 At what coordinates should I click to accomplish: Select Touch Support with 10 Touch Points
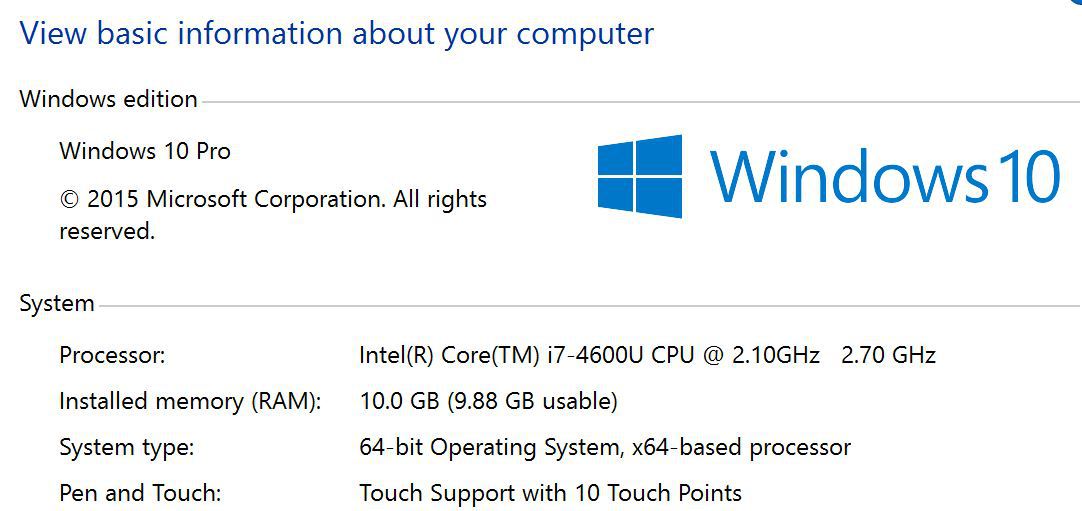(x=551, y=494)
